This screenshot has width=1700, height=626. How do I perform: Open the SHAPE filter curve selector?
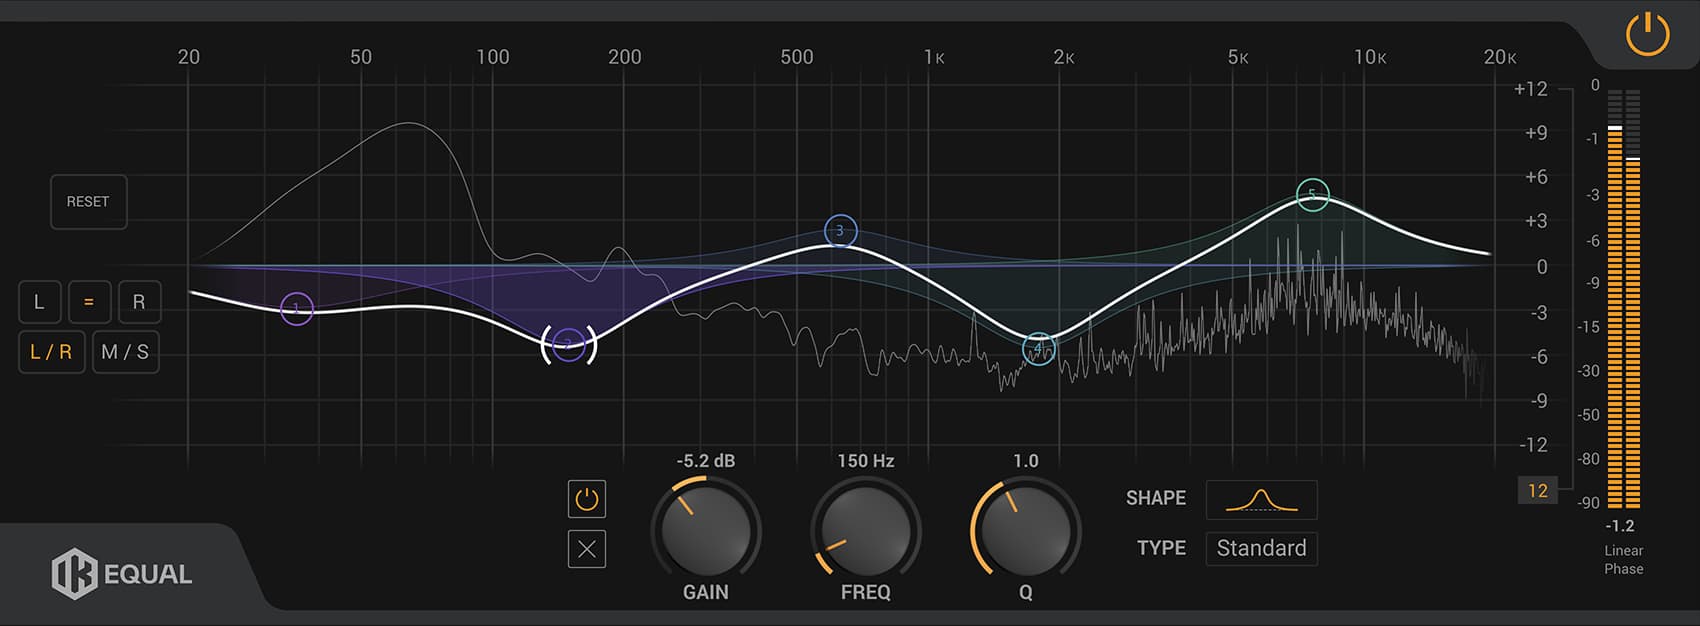1261,500
